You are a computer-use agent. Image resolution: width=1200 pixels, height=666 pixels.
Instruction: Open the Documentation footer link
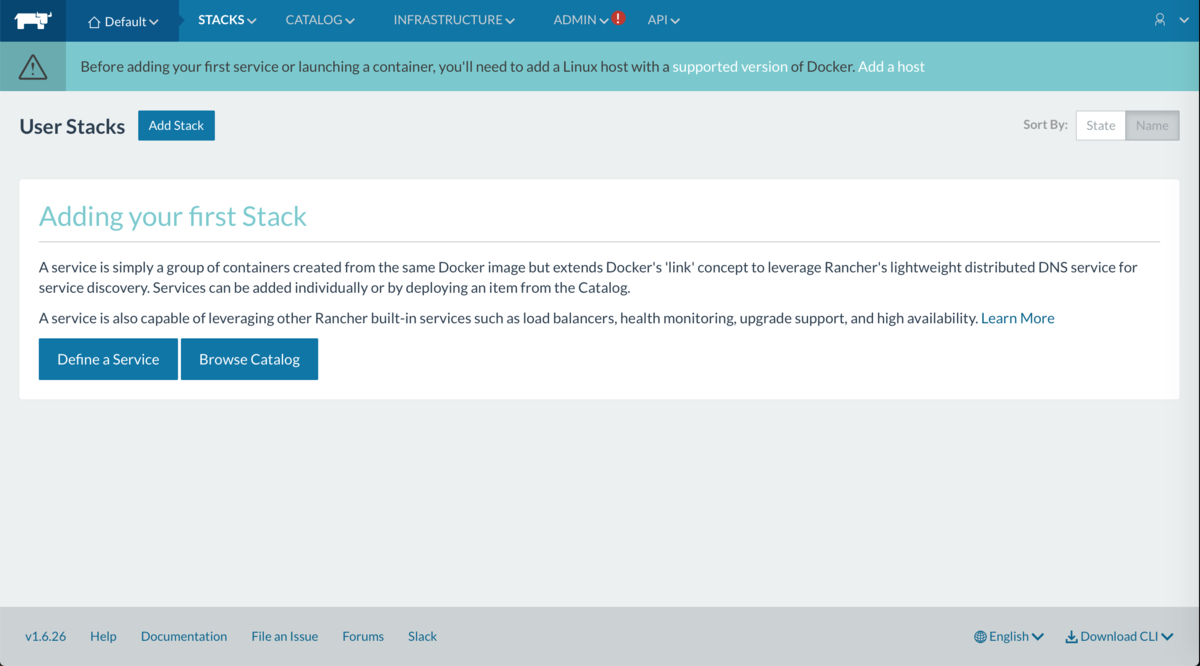pos(184,636)
